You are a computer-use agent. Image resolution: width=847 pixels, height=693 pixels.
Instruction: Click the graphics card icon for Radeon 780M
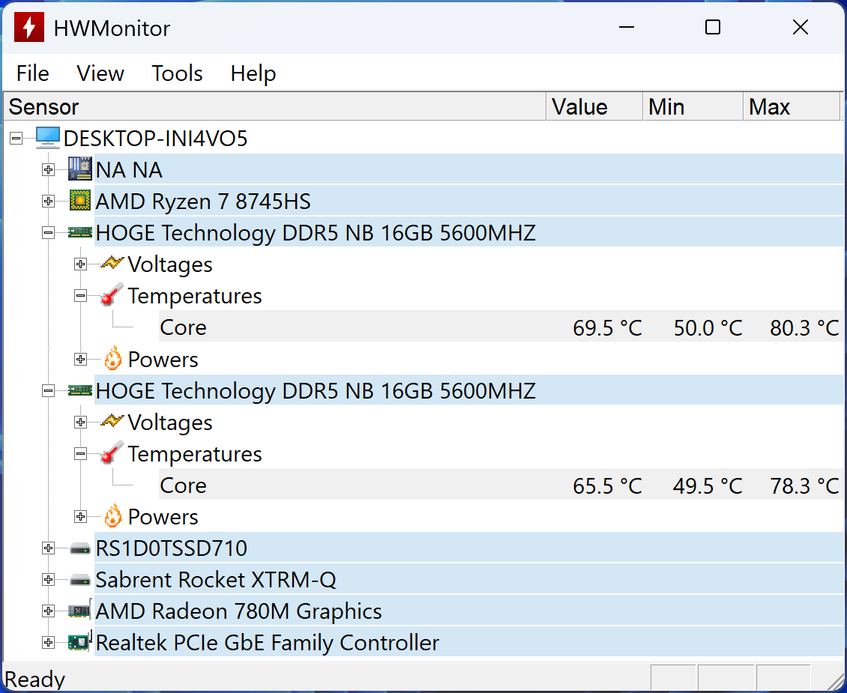pos(79,611)
